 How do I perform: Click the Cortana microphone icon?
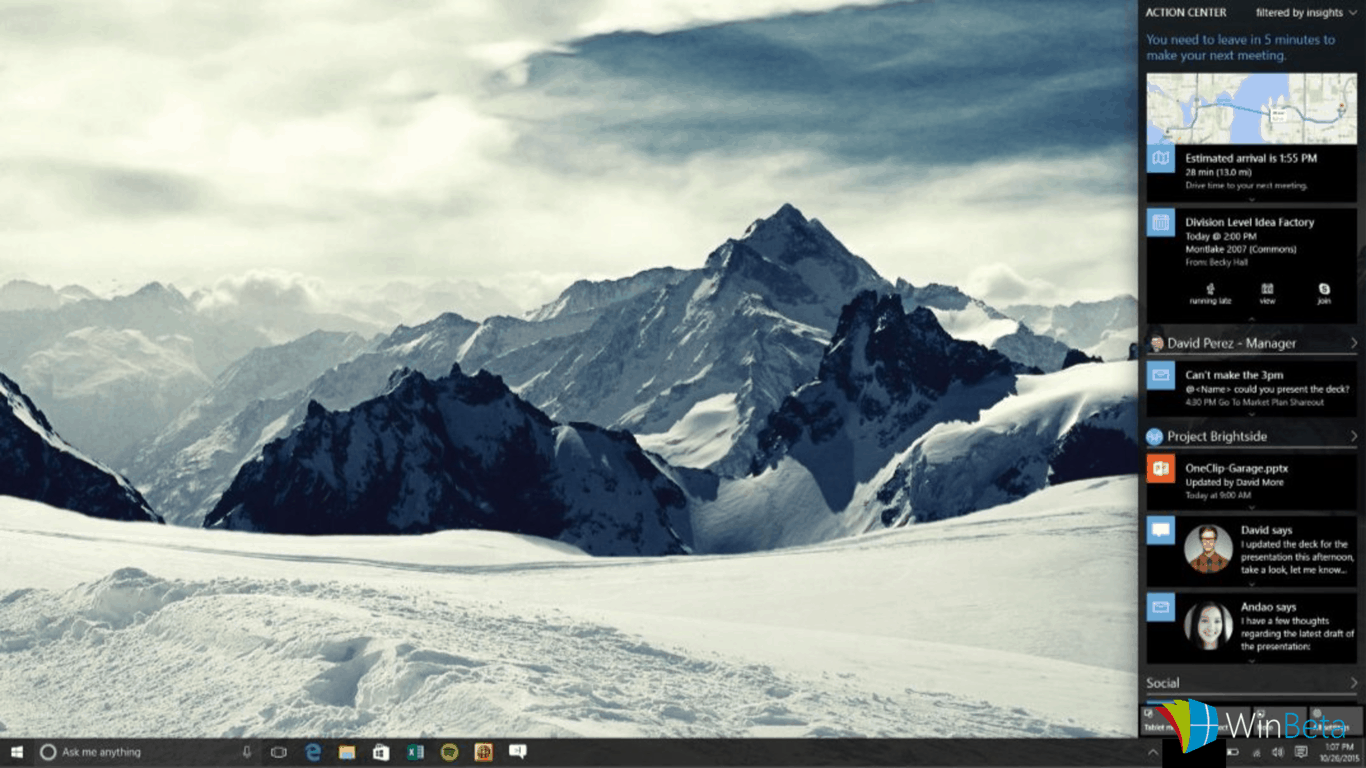[x=247, y=752]
